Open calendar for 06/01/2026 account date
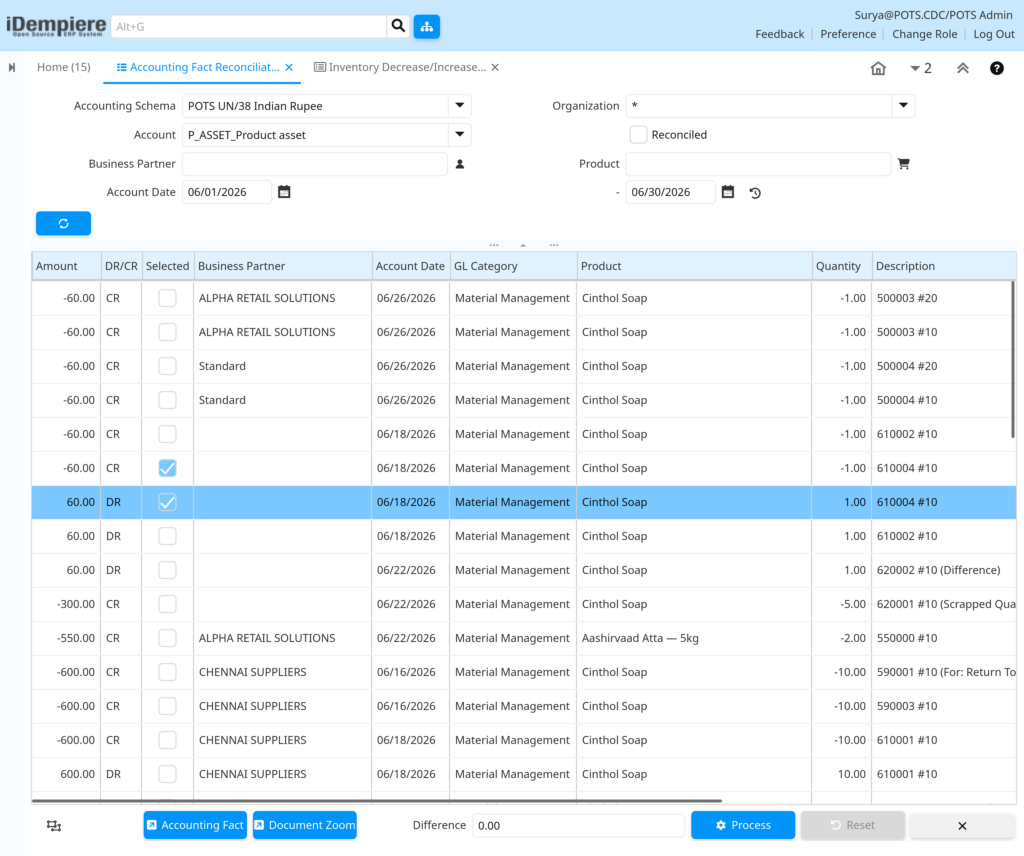Screen dimensions: 1024x856 [x=284, y=192]
